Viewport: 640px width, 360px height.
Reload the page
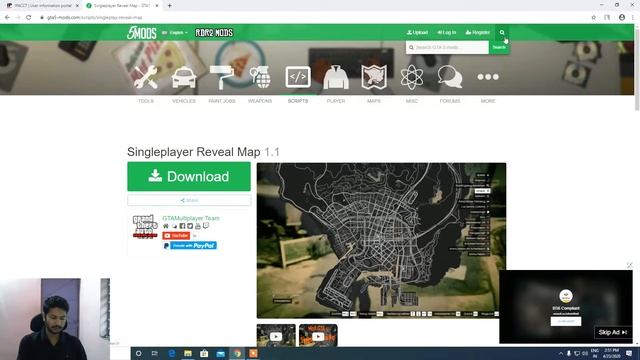coord(29,18)
